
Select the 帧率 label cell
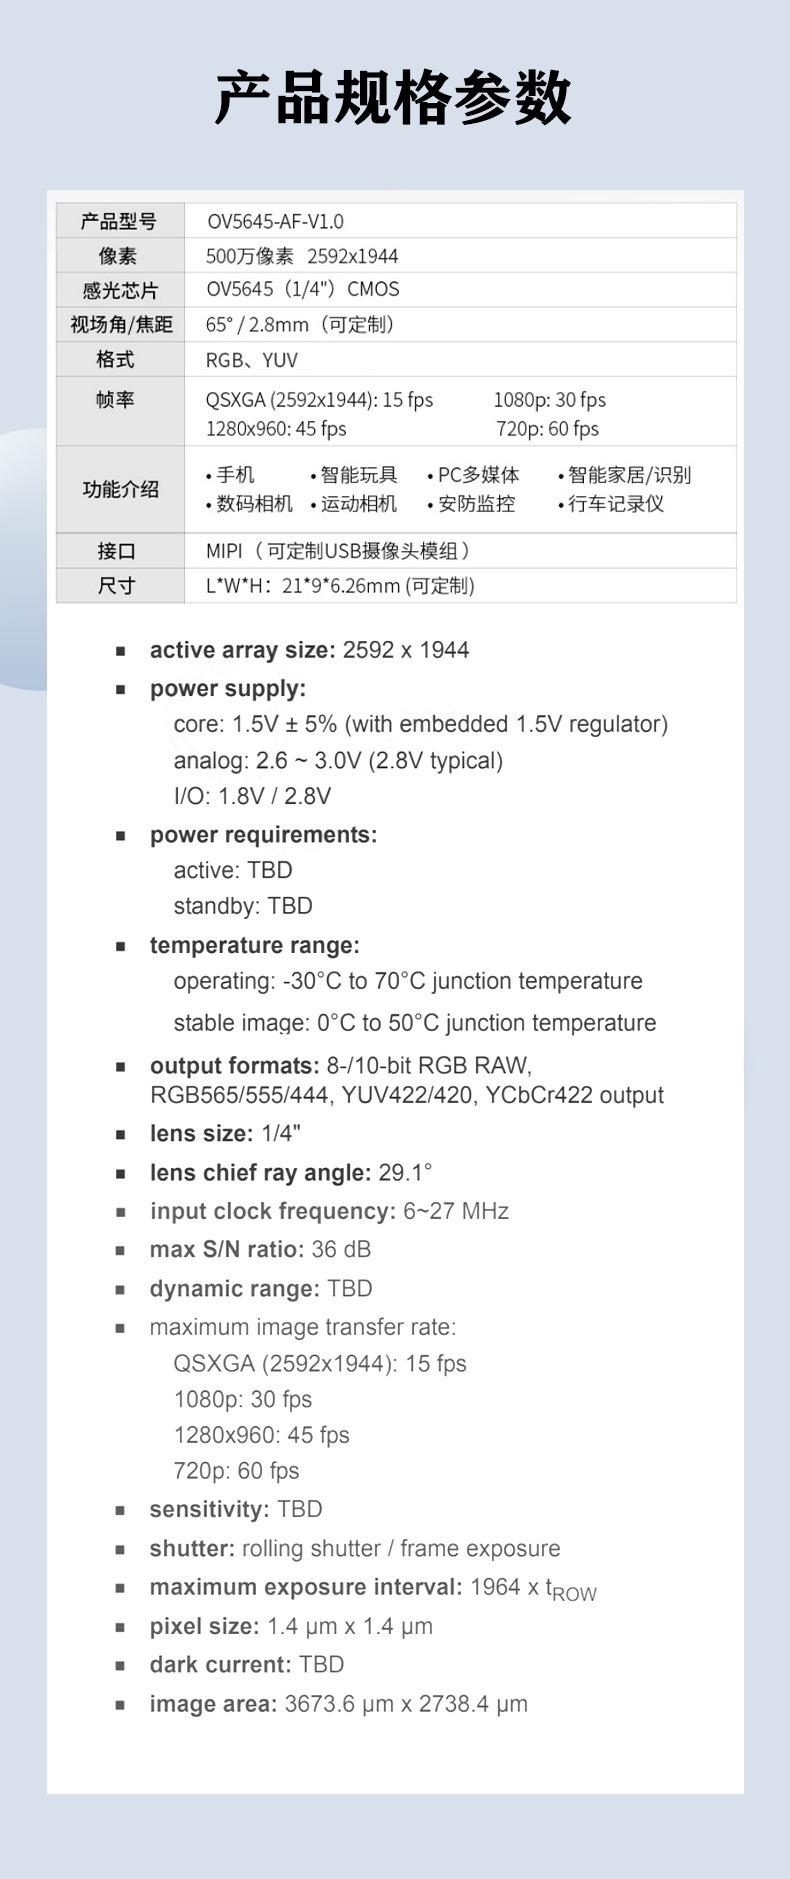coord(115,399)
